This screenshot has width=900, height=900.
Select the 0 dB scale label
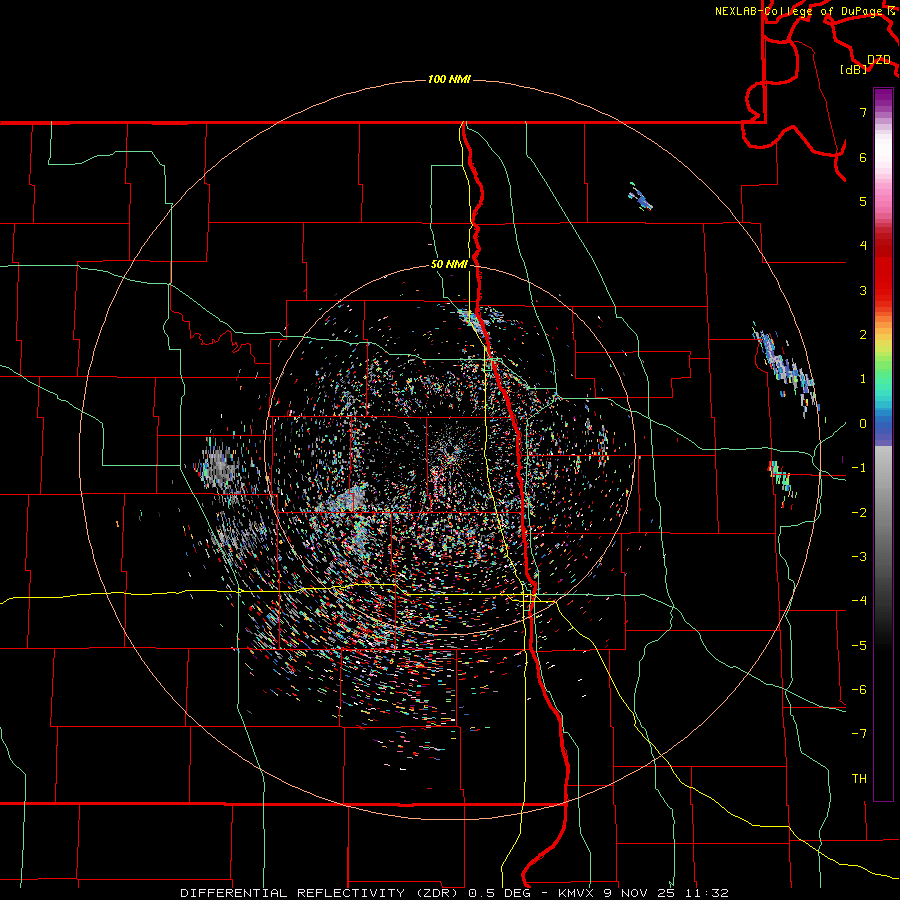[863, 424]
